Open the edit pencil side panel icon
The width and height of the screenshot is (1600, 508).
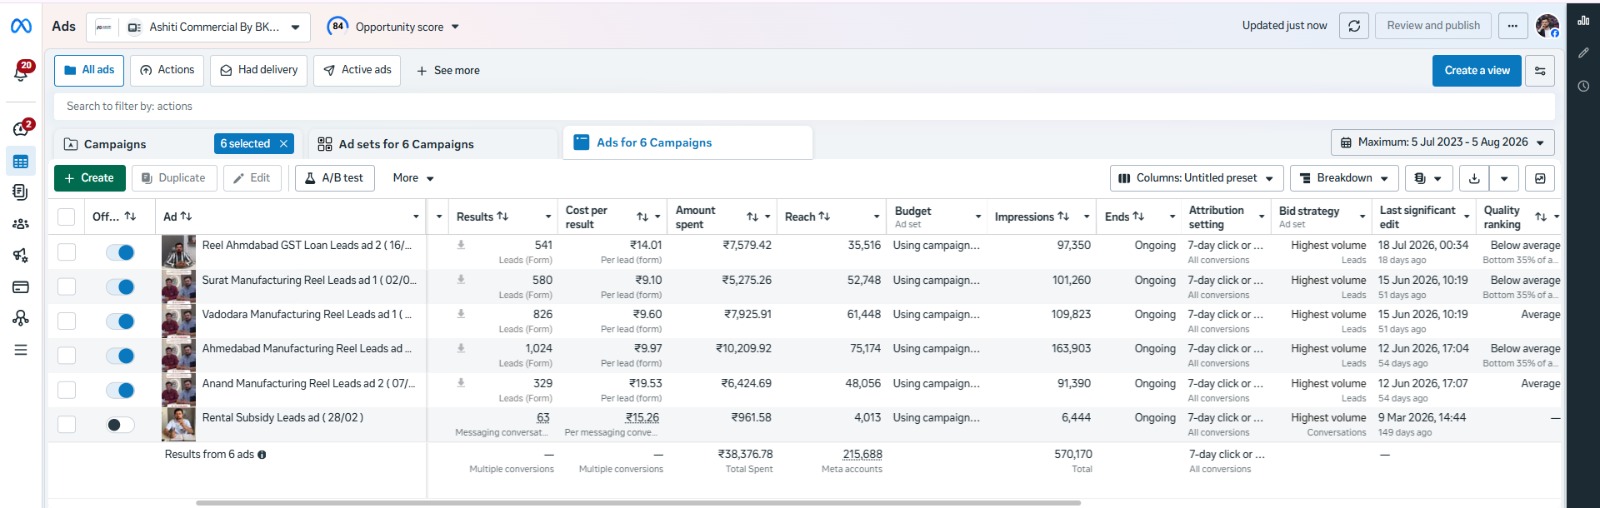1583,53
